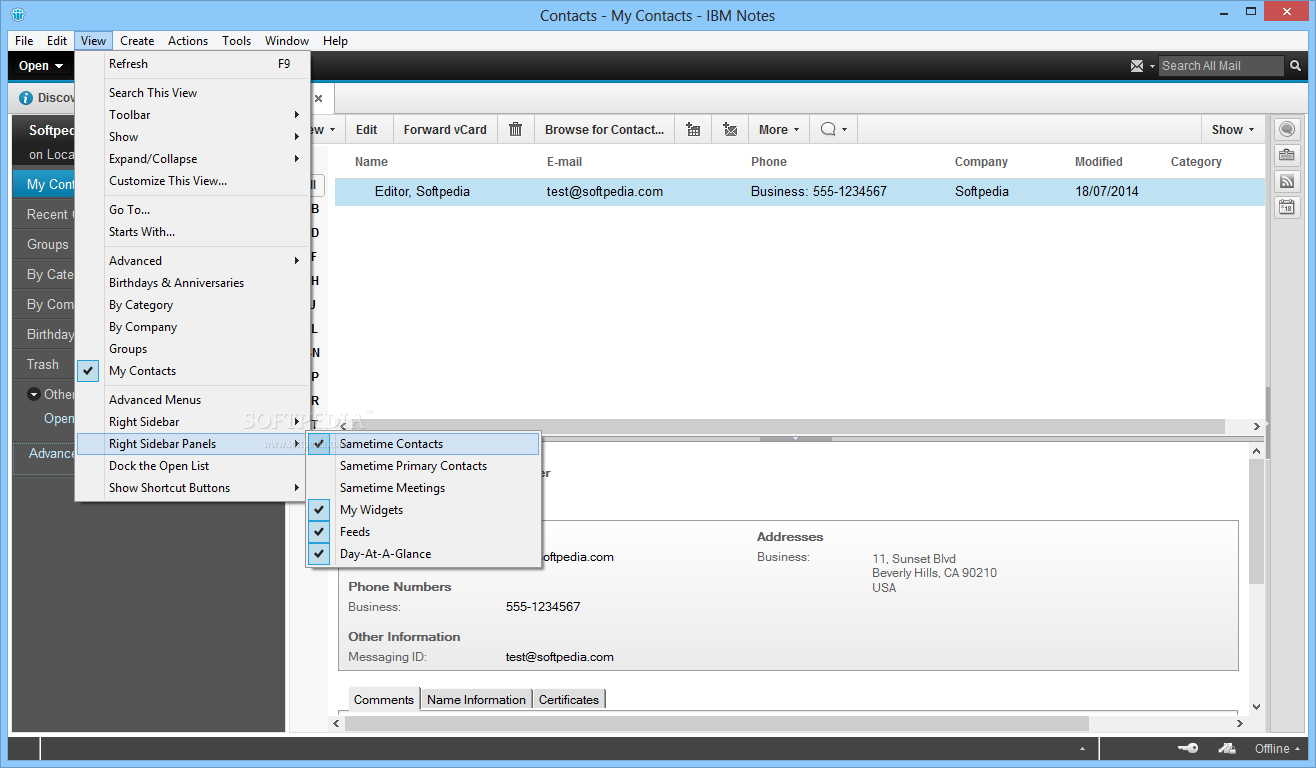Toggle the My Widgets panel
This screenshot has height=768, width=1316.
(x=423, y=510)
